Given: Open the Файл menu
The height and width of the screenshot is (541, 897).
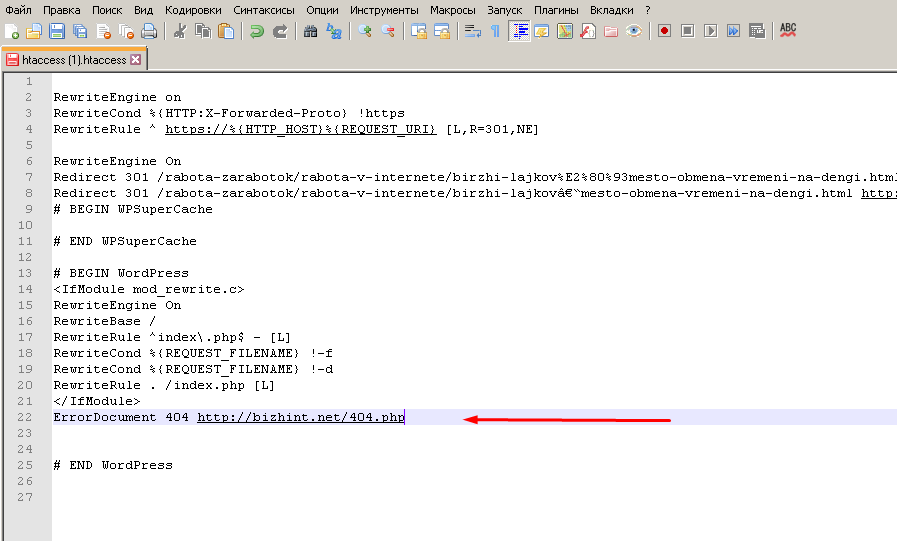Looking at the screenshot, I should pos(19,10).
